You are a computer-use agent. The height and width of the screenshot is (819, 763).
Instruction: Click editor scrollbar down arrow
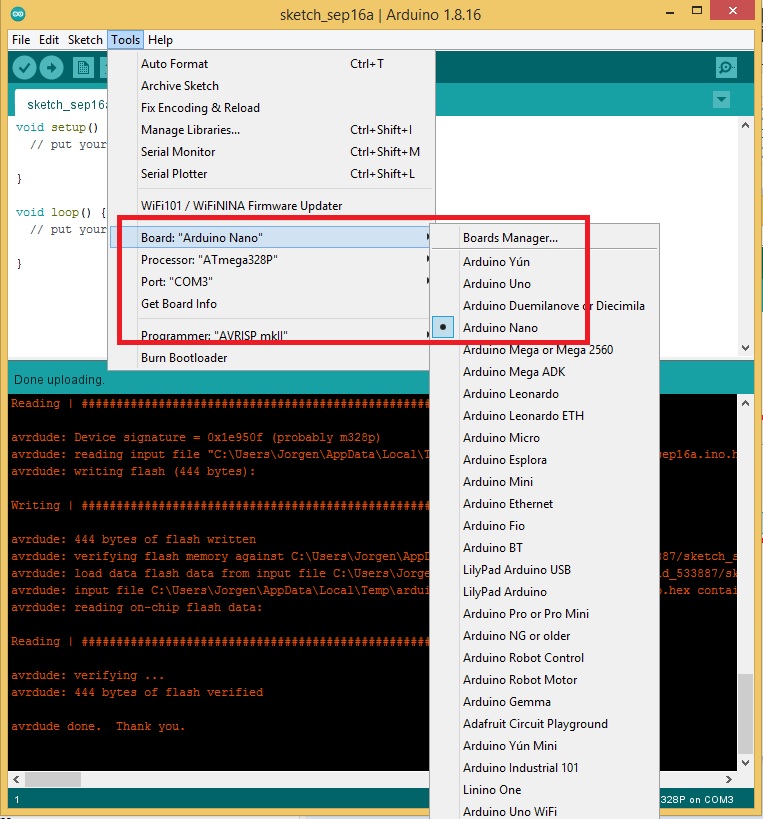(x=745, y=348)
